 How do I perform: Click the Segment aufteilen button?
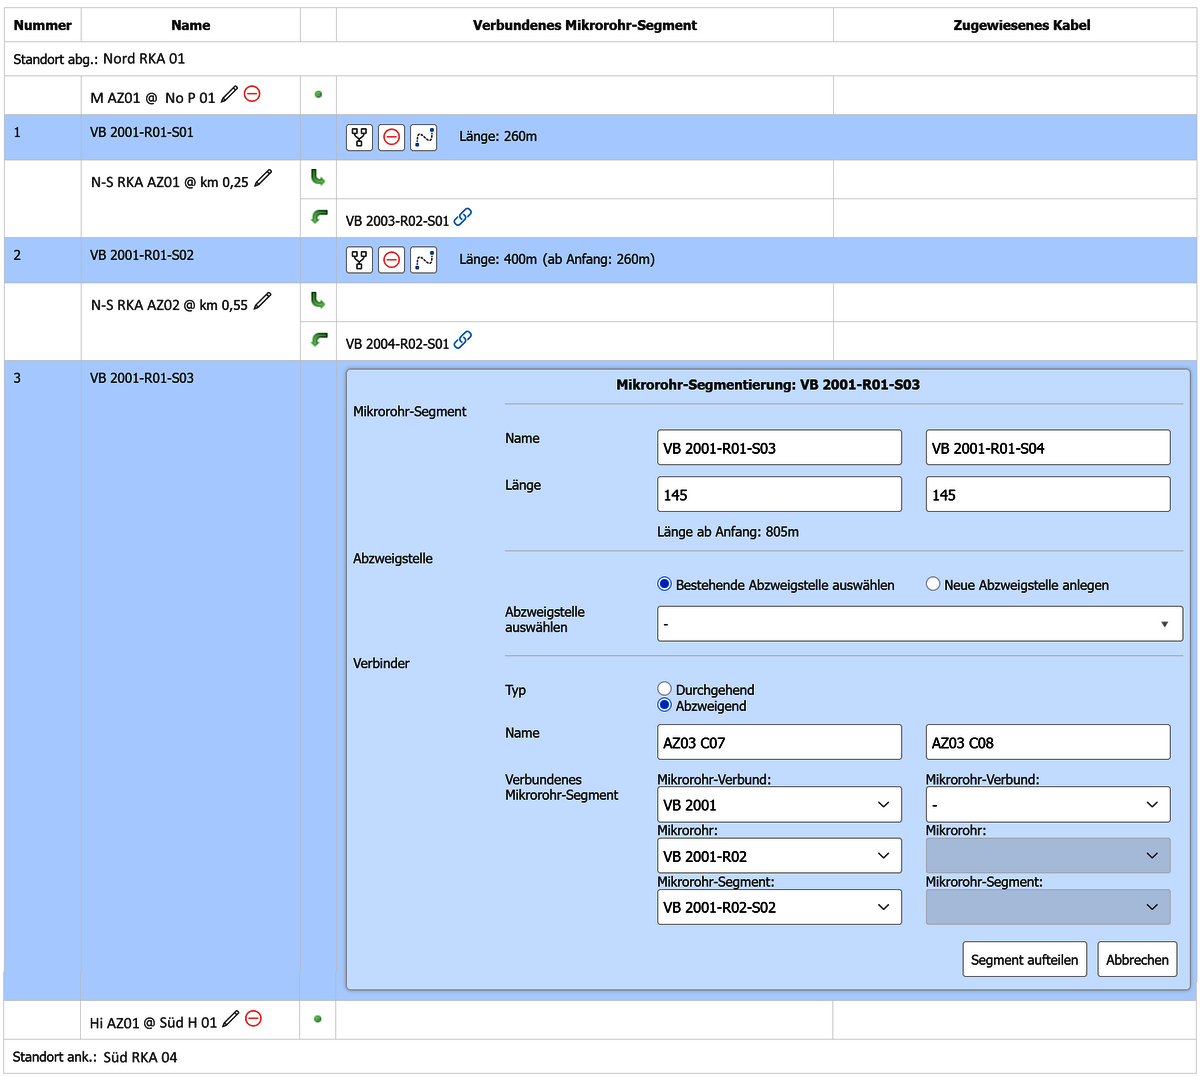coord(1024,959)
